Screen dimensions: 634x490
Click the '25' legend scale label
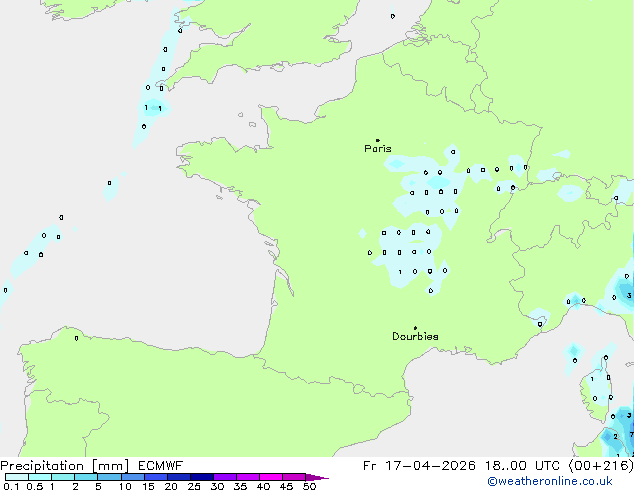pyautogui.click(x=194, y=486)
